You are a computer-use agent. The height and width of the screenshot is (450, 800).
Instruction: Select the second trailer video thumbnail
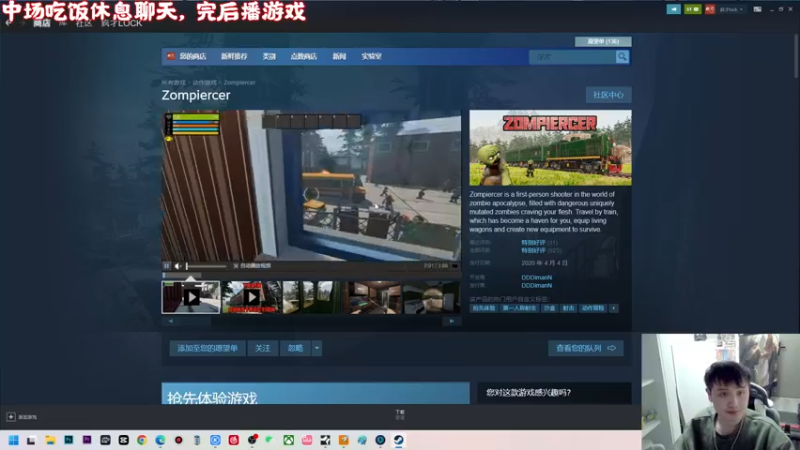click(x=252, y=297)
